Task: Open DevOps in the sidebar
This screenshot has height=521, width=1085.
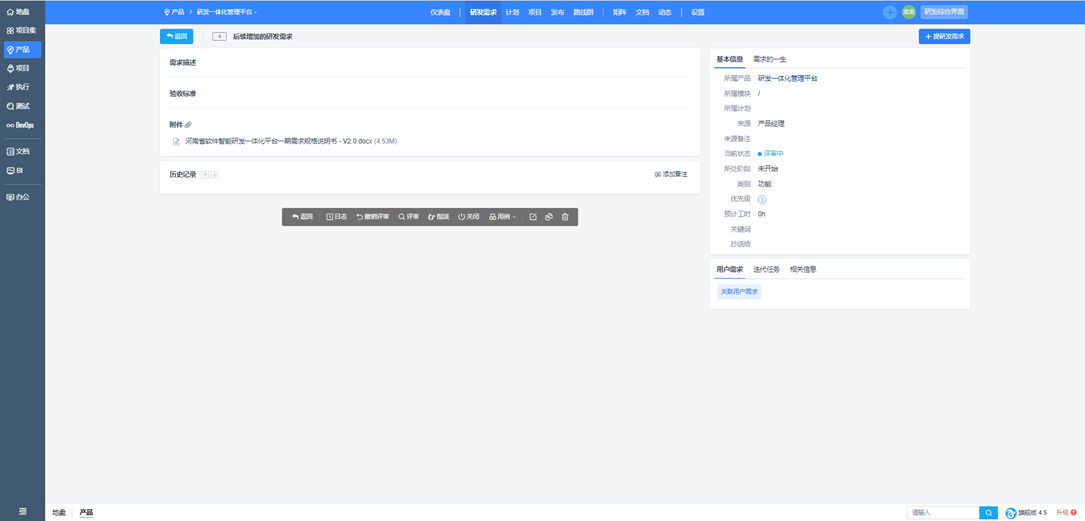Action: coord(22,125)
